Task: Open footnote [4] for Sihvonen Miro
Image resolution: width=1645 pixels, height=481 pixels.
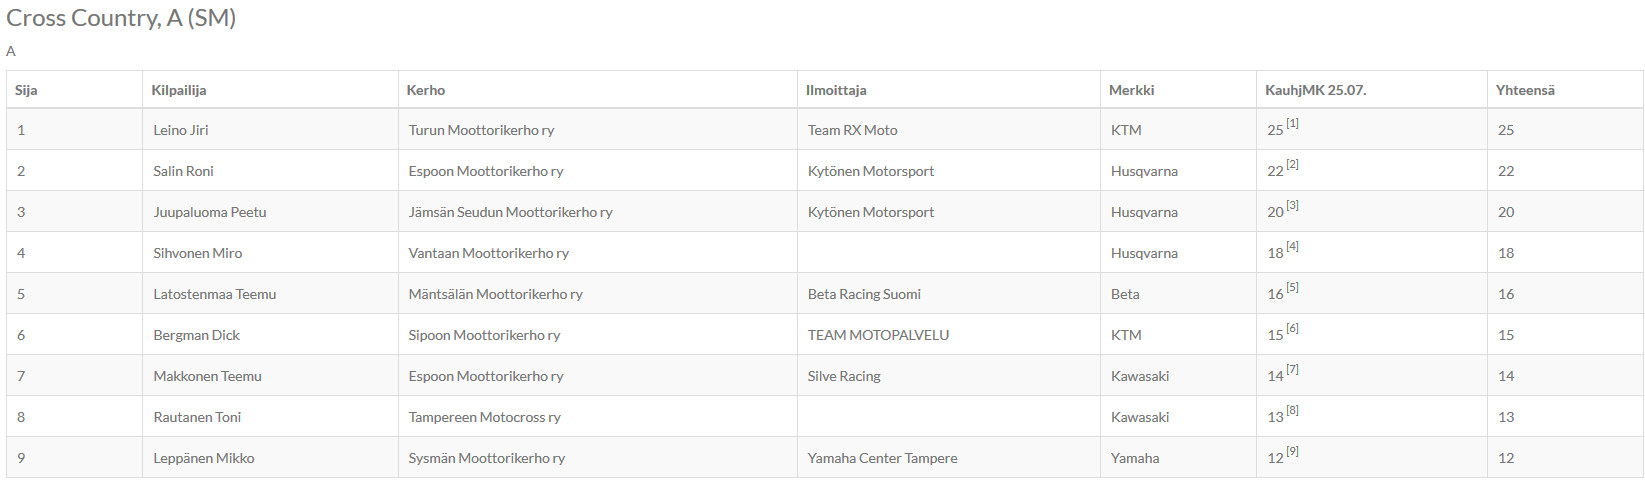Action: [1292, 246]
